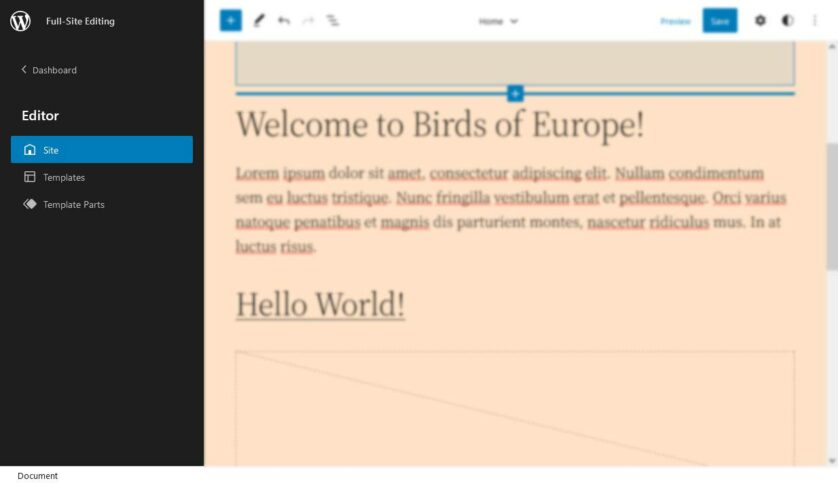Click the Undo arrow icon

click(284, 20)
